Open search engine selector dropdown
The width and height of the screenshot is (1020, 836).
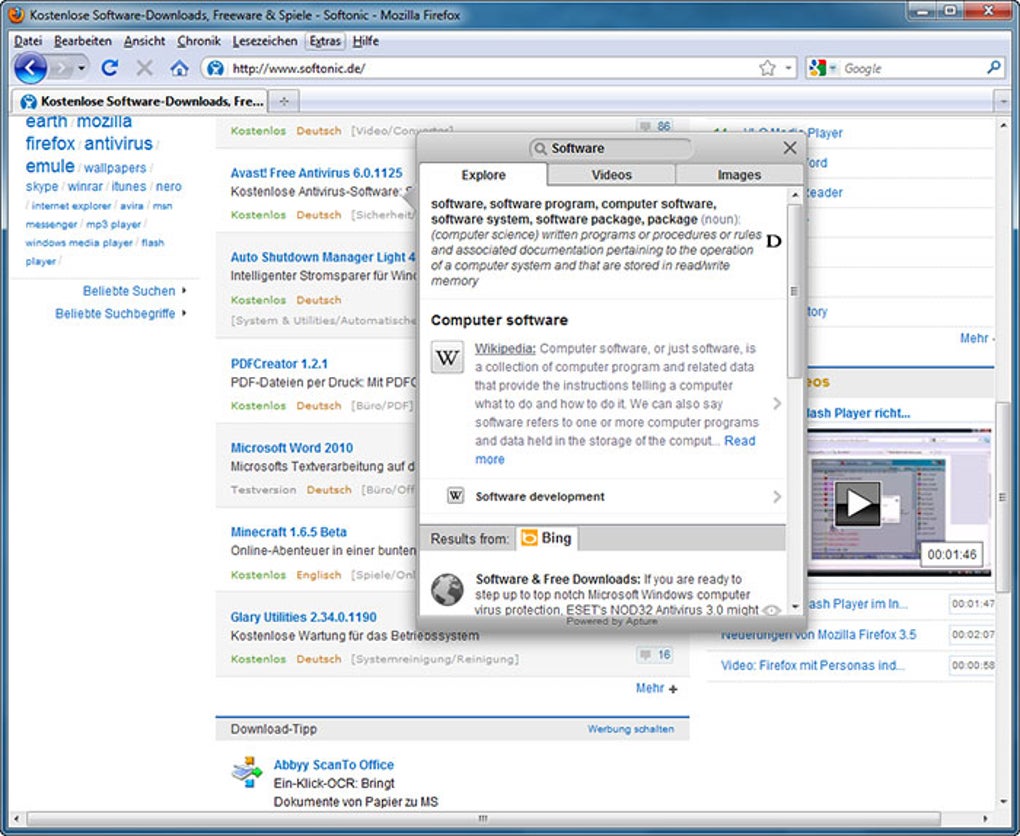[833, 68]
